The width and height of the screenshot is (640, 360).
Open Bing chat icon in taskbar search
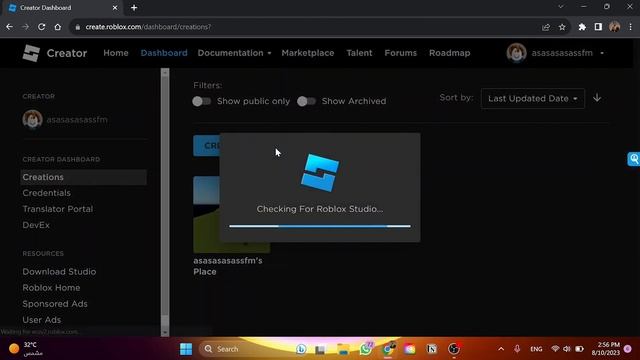(301, 349)
